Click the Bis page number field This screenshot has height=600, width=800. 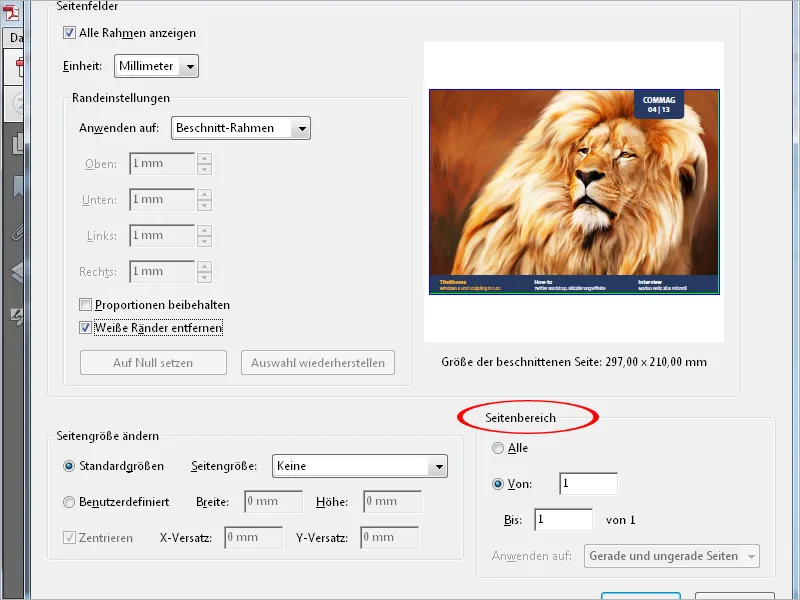tap(563, 519)
